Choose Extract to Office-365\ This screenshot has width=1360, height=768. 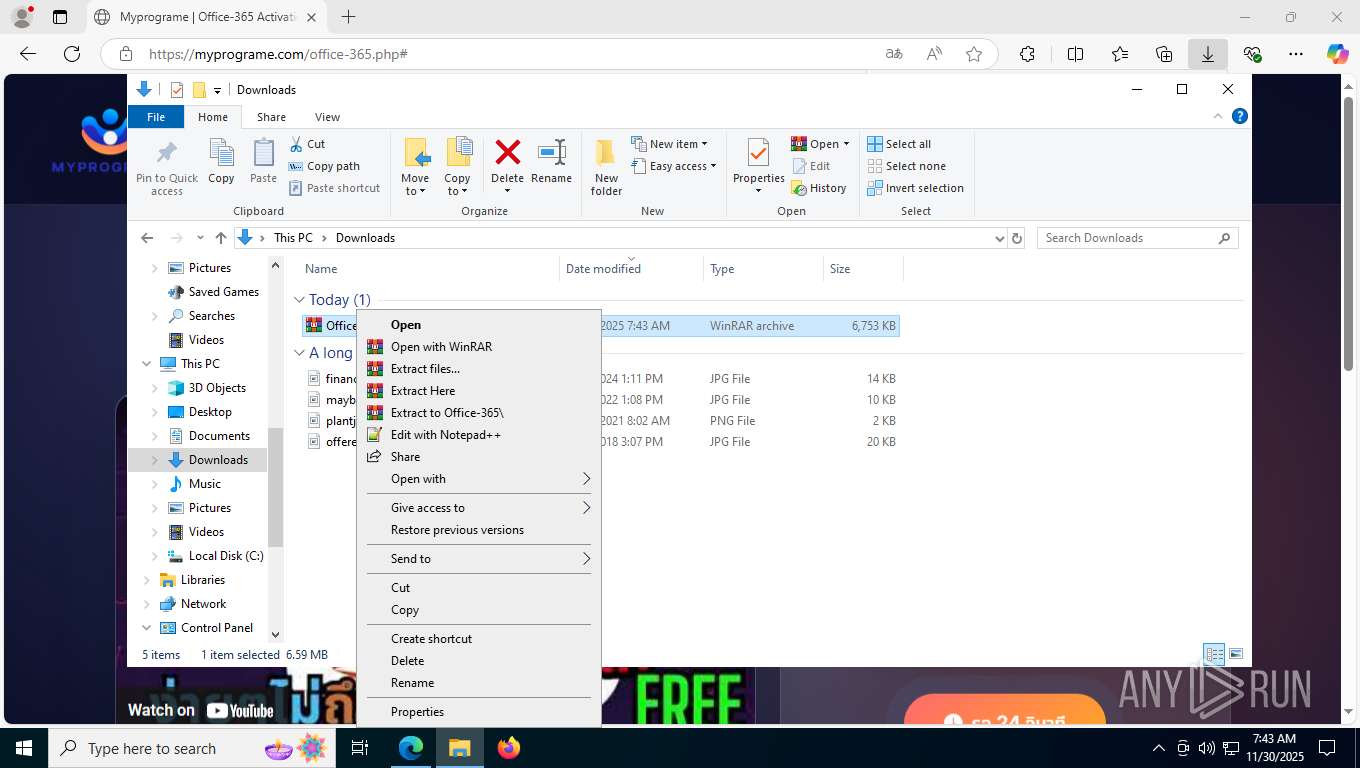click(x=478, y=413)
